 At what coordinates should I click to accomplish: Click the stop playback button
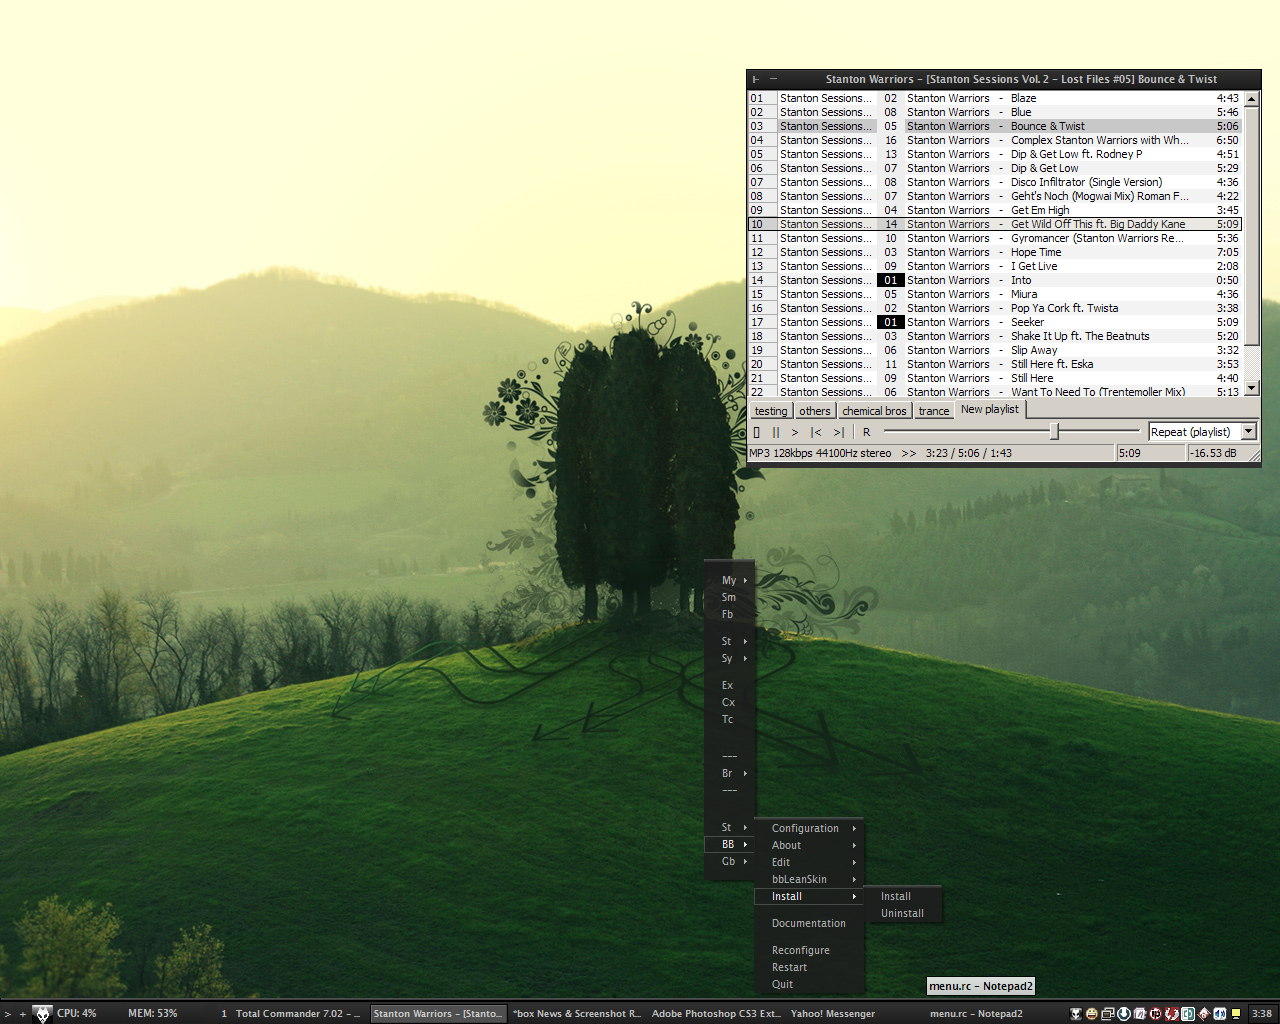pos(757,432)
